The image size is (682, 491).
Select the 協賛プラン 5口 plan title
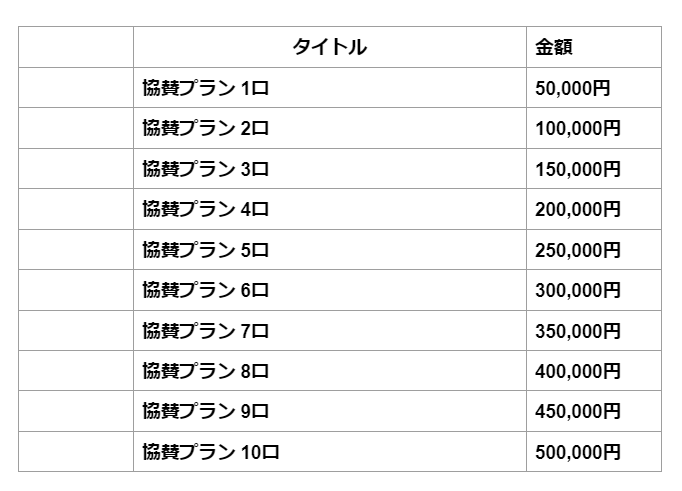click(206, 250)
